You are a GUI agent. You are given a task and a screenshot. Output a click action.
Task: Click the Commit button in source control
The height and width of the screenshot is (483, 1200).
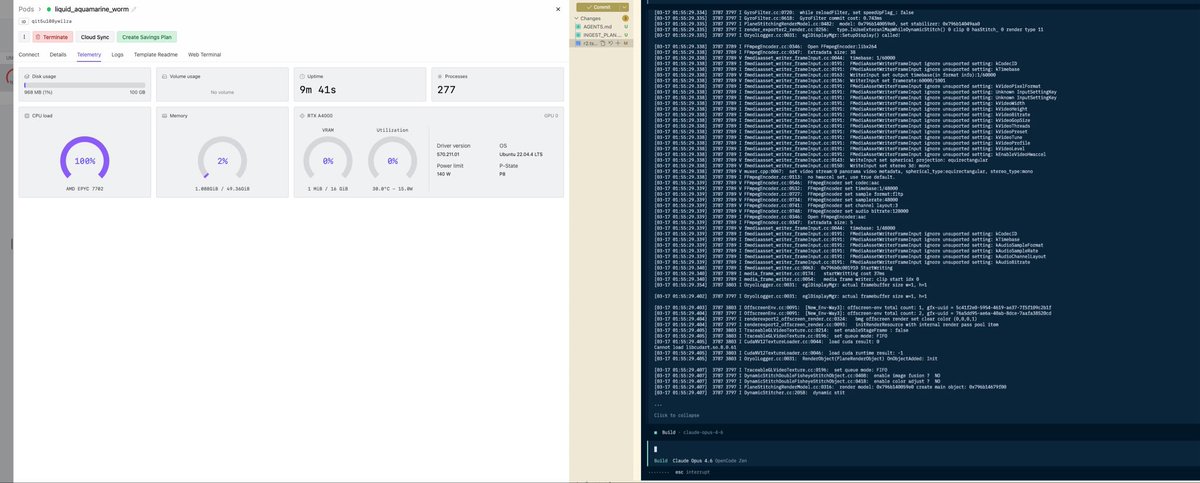coord(599,7)
